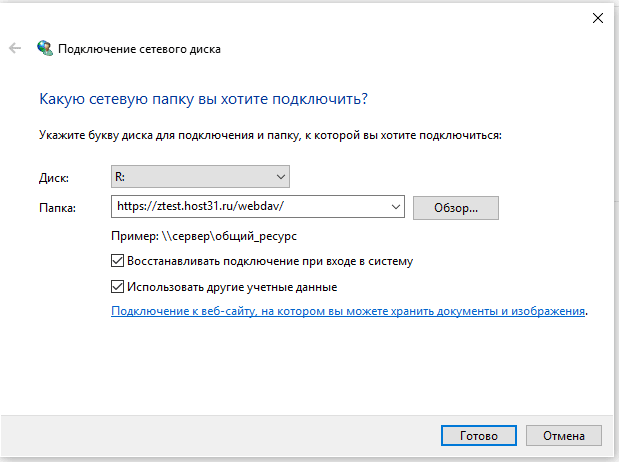Click the instruction line 'Укажите букву диска...'
619x462 pixels.
[270, 134]
